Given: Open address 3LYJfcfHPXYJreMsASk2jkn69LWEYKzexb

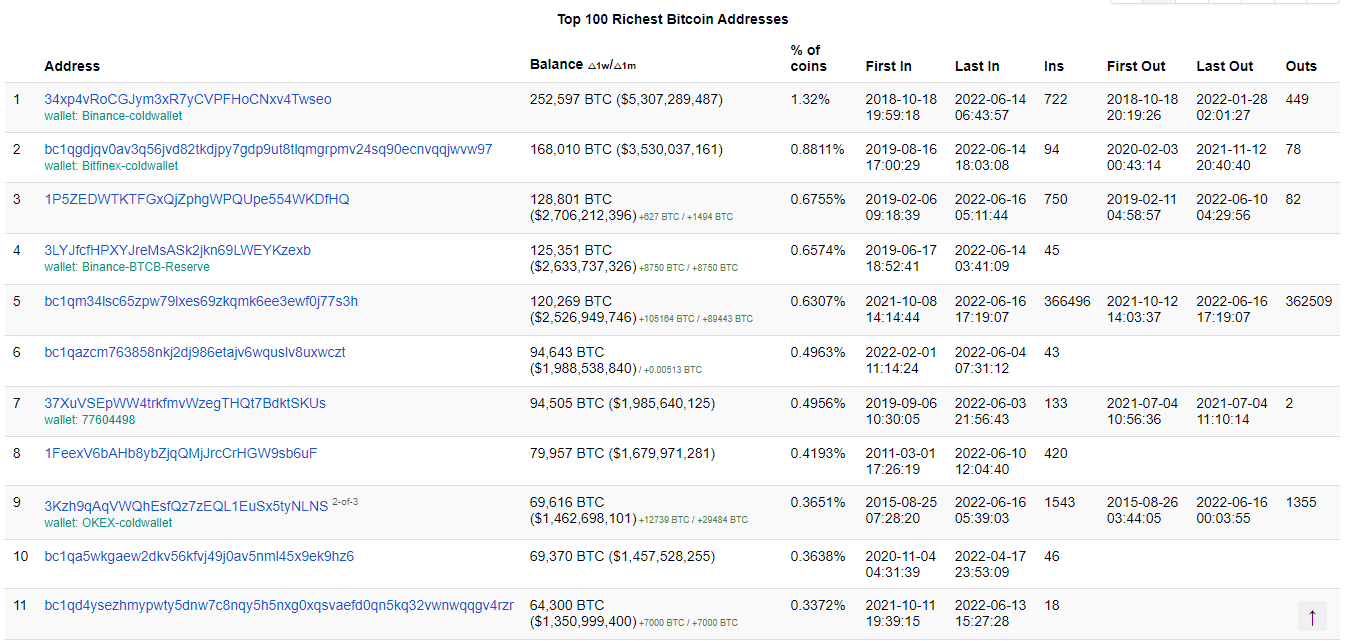Looking at the screenshot, I should point(178,250).
